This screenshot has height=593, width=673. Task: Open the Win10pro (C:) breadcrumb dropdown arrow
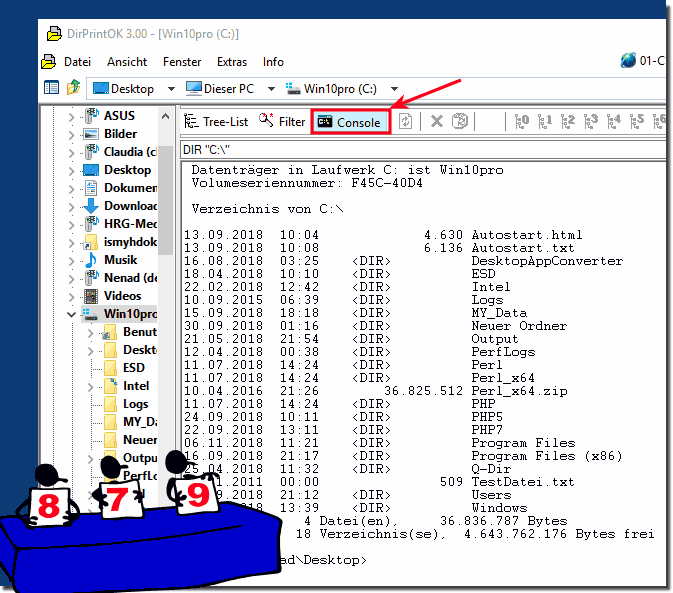(394, 89)
